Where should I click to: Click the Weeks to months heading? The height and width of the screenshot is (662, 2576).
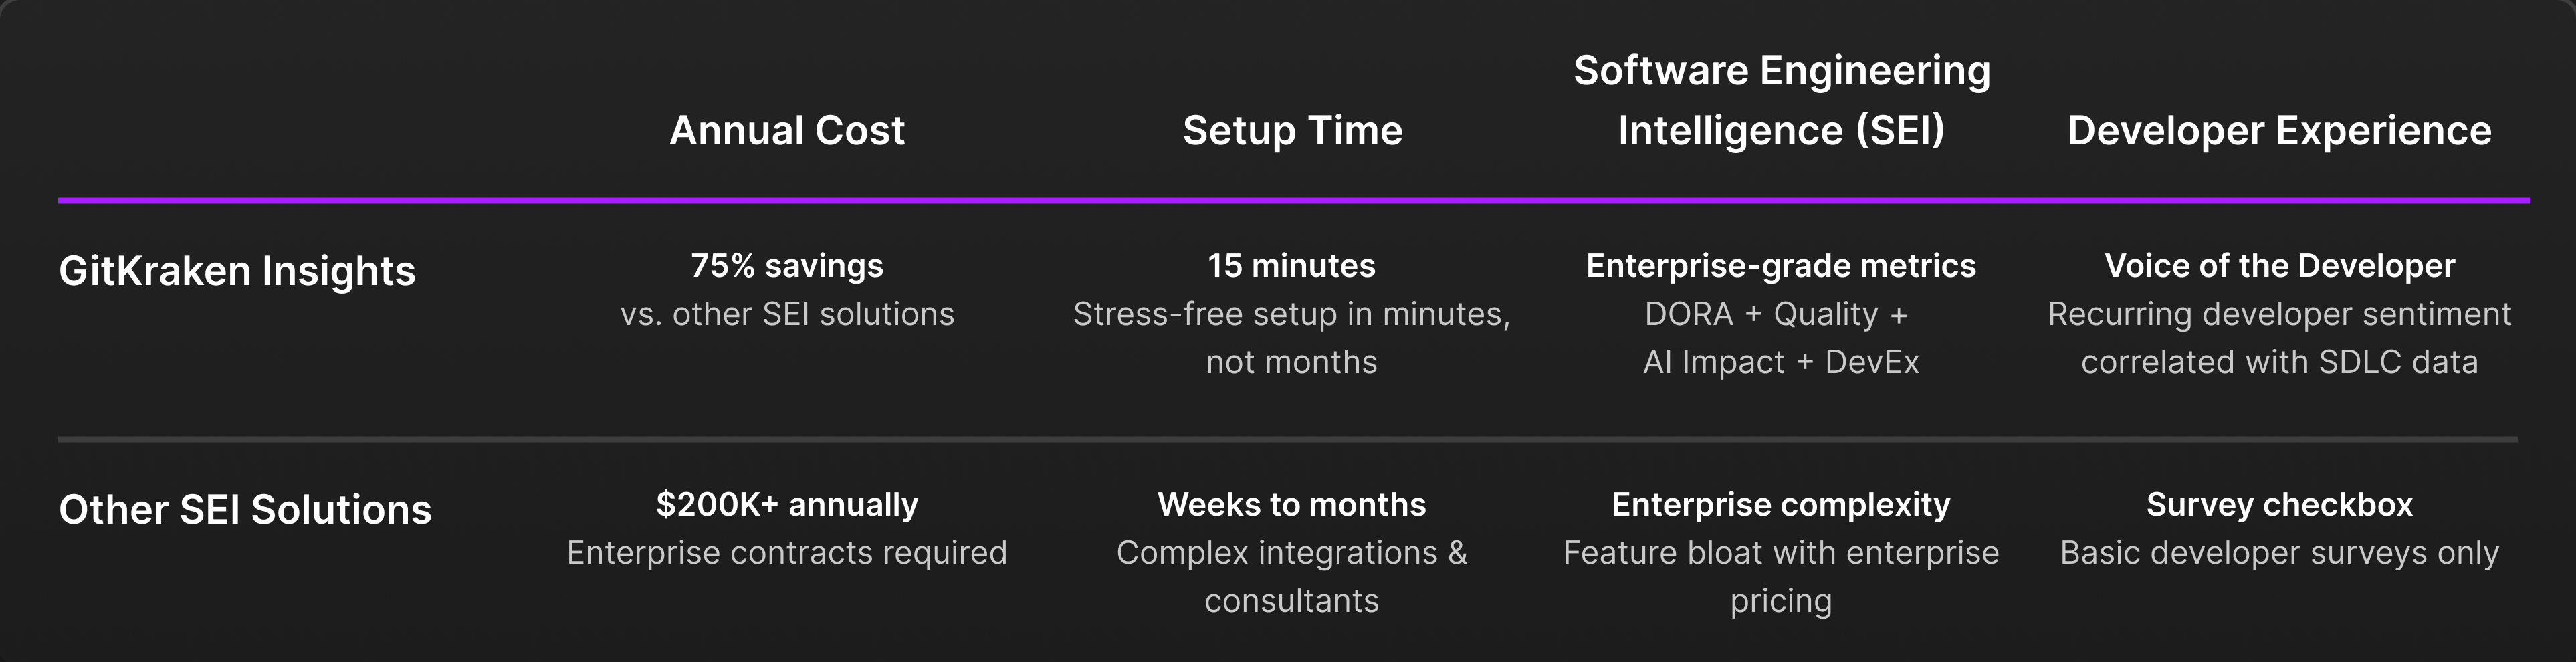1291,505
